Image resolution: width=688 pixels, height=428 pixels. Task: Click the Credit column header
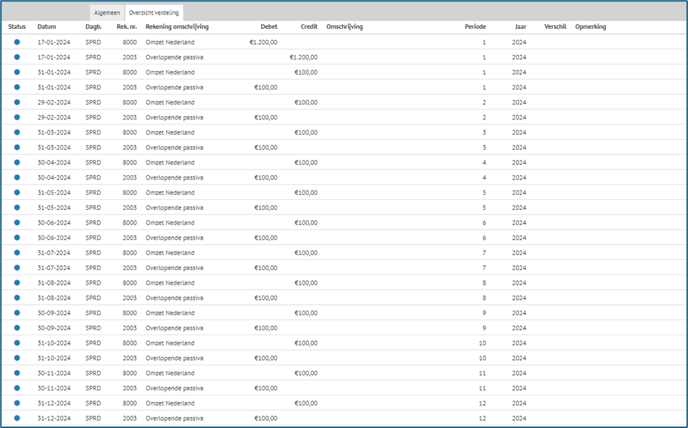[309, 27]
